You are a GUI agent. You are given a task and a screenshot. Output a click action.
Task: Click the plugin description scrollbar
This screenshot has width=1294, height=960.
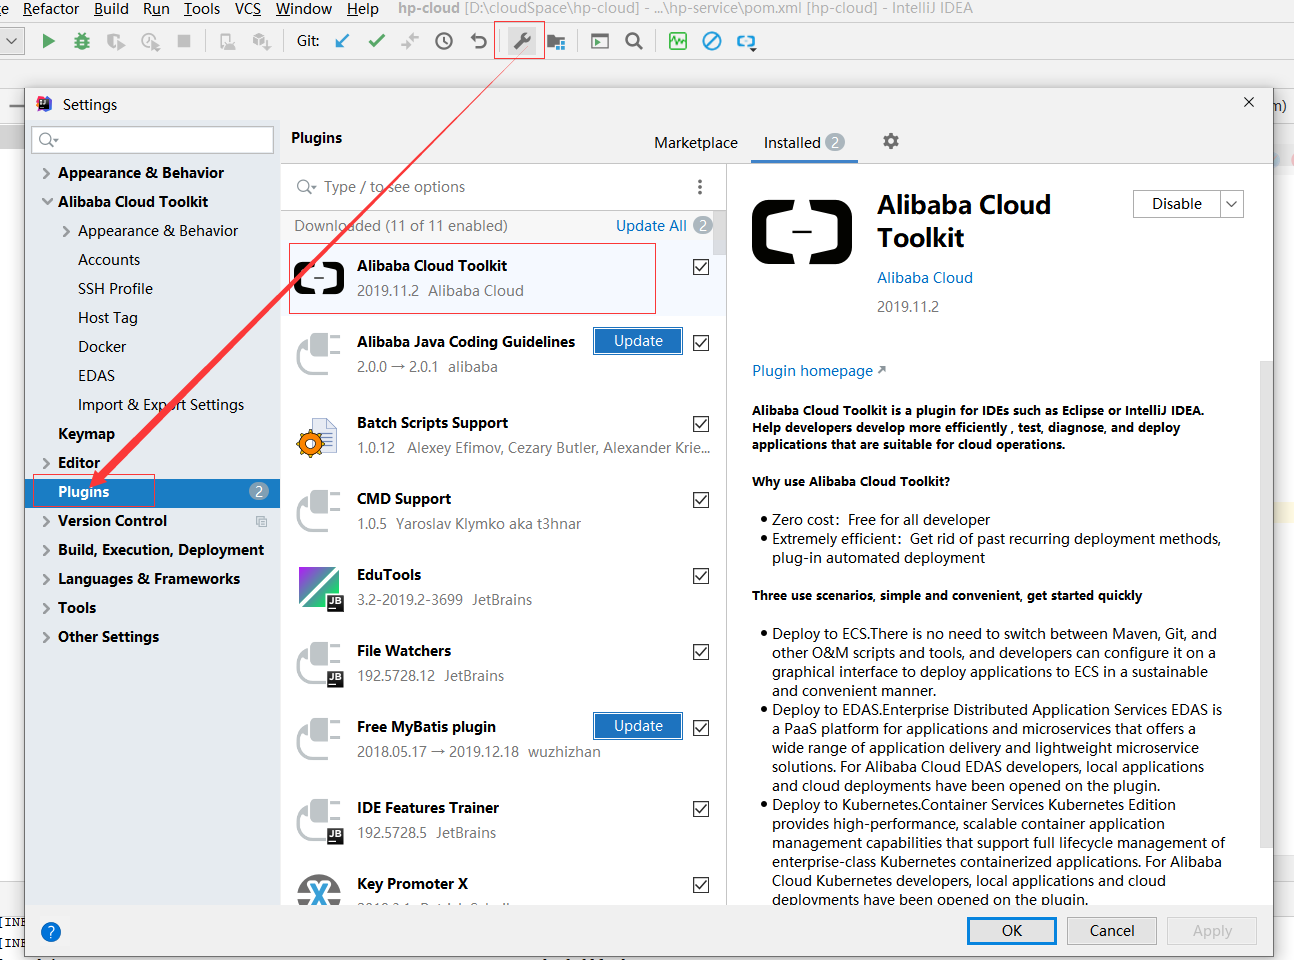click(1266, 605)
